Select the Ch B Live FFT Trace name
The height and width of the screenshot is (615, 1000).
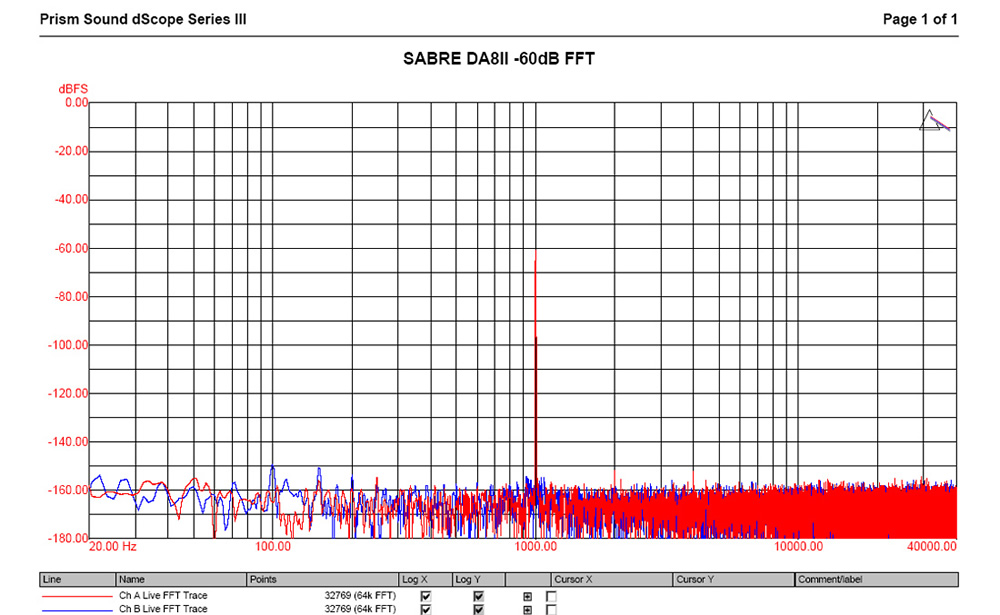coord(163,609)
